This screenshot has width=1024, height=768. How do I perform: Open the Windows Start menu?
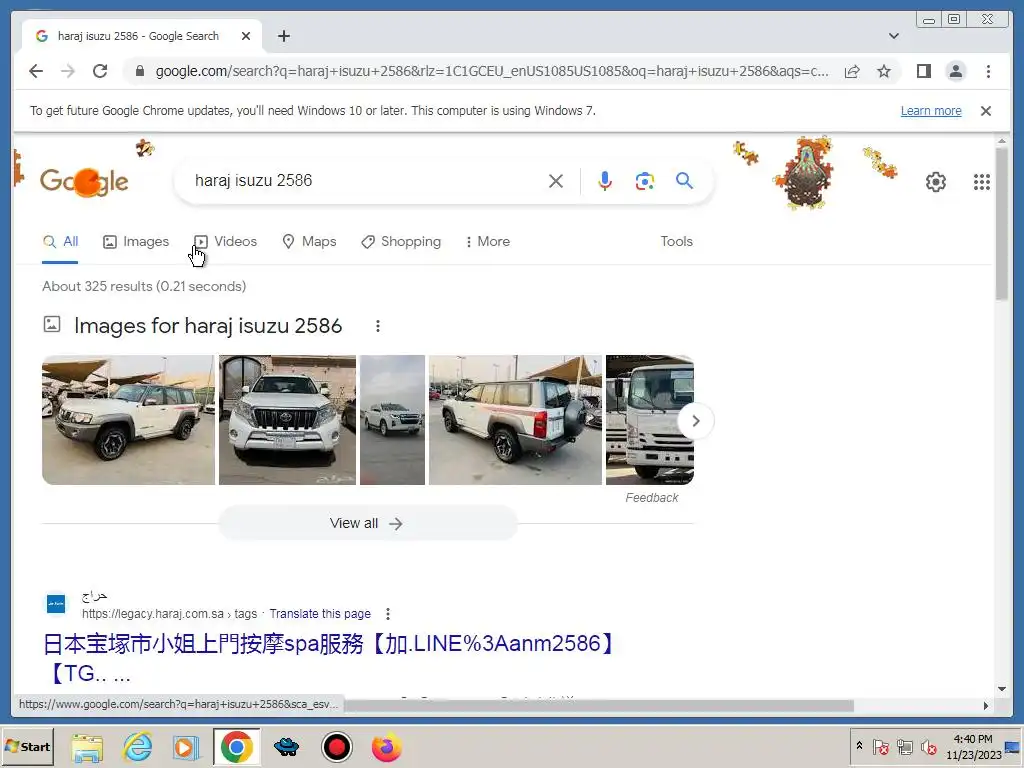pos(27,746)
